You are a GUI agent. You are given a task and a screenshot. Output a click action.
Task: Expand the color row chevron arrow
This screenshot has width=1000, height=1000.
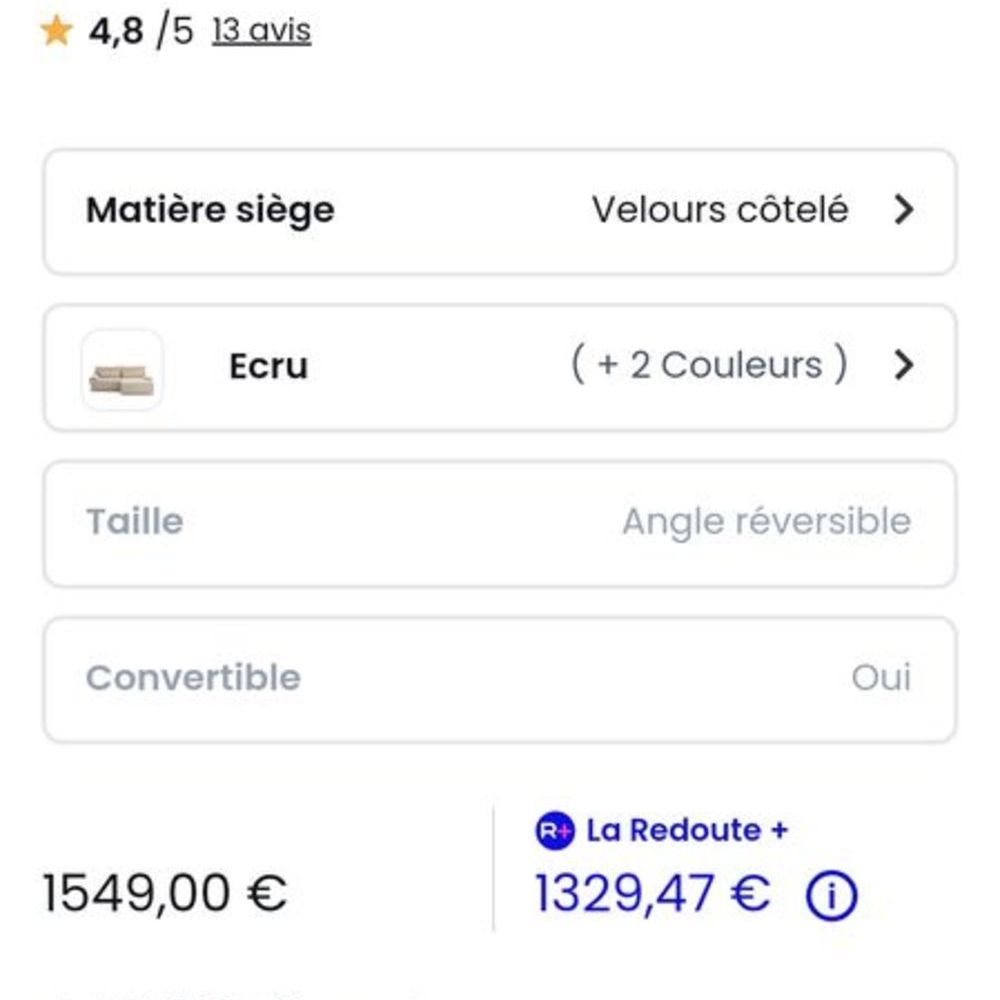coord(903,365)
